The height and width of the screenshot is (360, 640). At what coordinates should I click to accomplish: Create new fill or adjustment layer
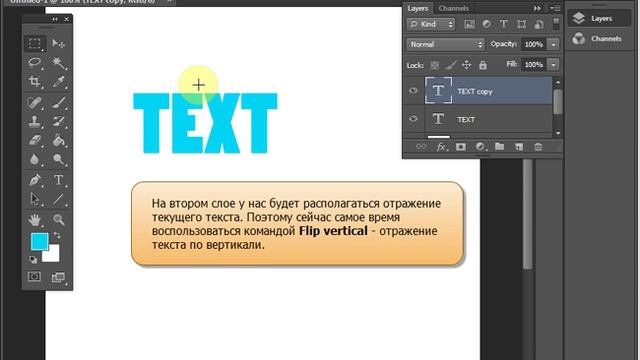[x=480, y=147]
